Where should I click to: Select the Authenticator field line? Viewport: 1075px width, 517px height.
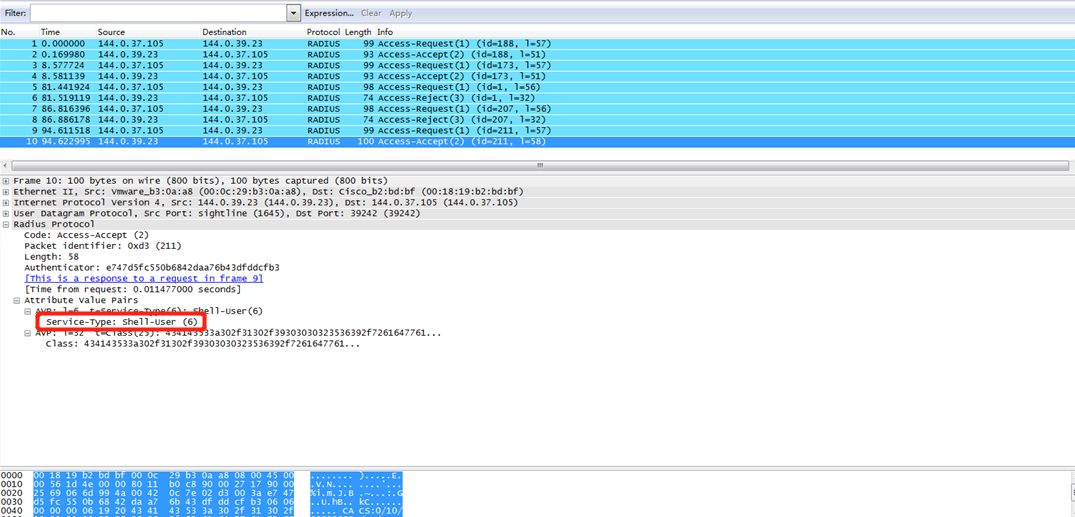(x=152, y=267)
